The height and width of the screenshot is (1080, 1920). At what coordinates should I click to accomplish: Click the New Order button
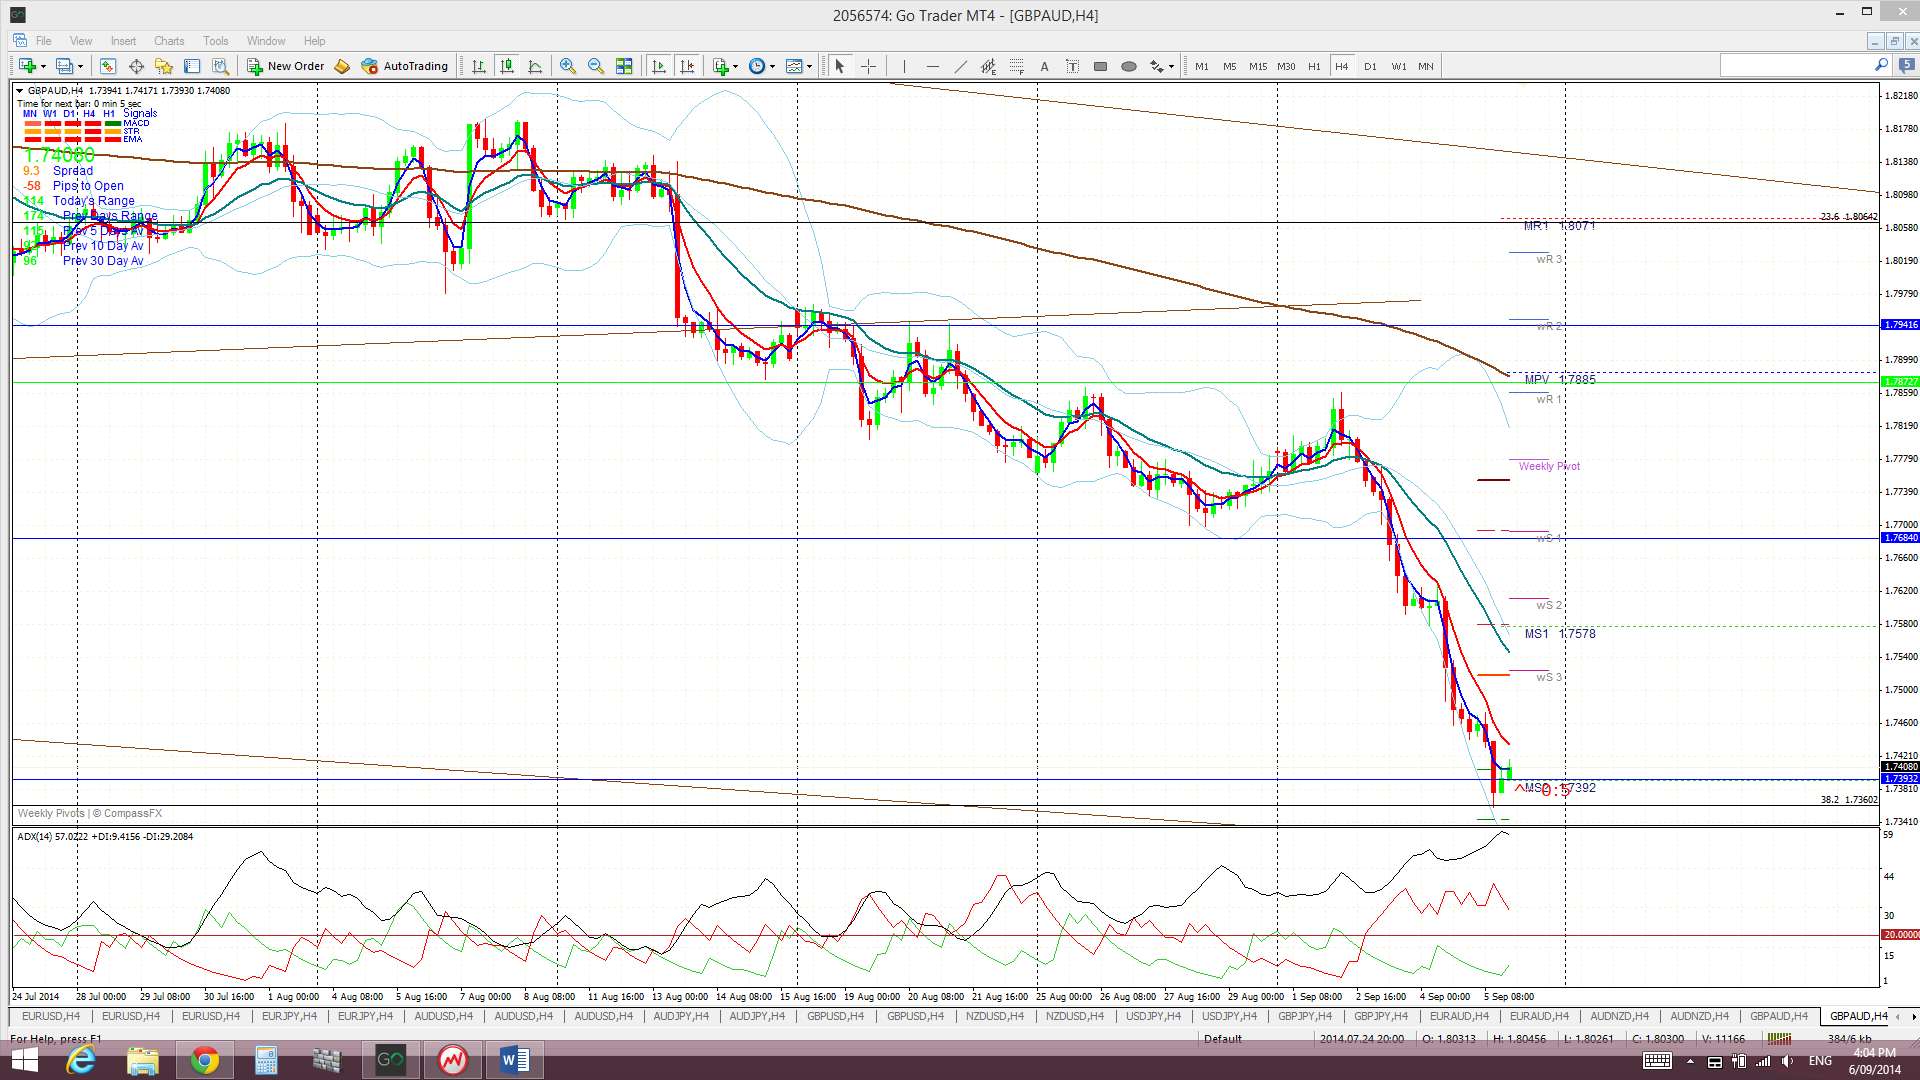(x=286, y=66)
